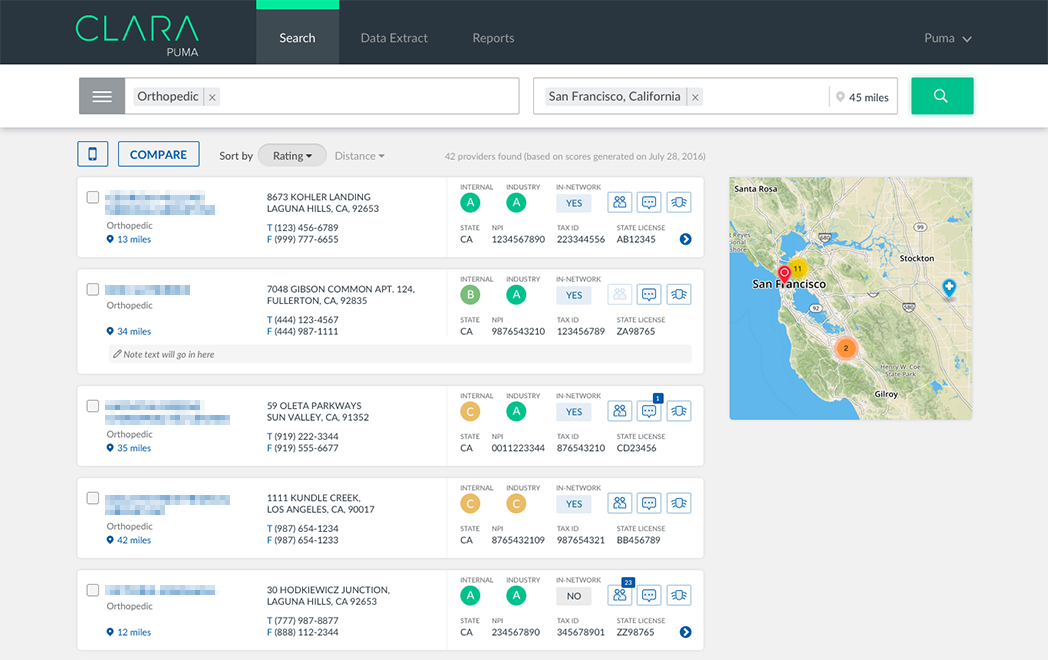
Task: Click tax ID 987654321
Action: (581, 540)
